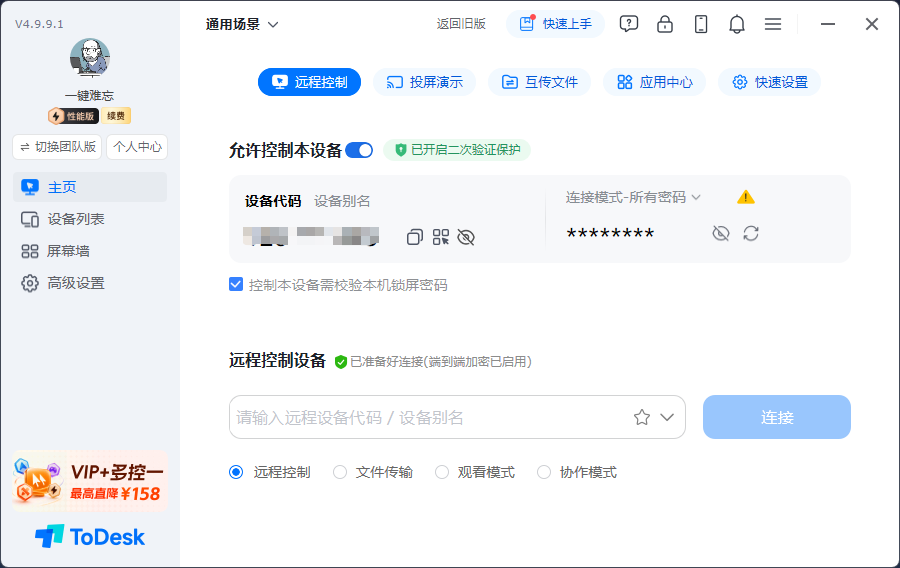900x568 pixels.
Task: Open the mobile phone device icon
Action: point(701,24)
